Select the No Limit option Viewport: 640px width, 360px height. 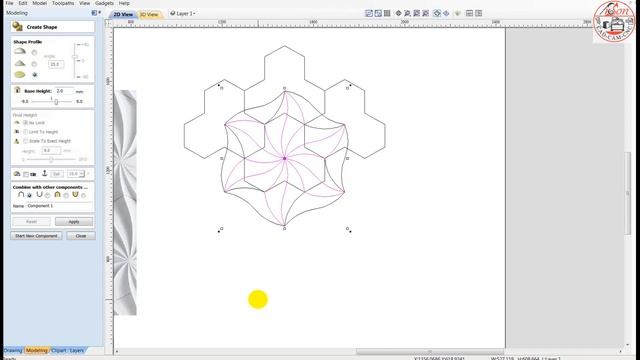(x=25, y=122)
